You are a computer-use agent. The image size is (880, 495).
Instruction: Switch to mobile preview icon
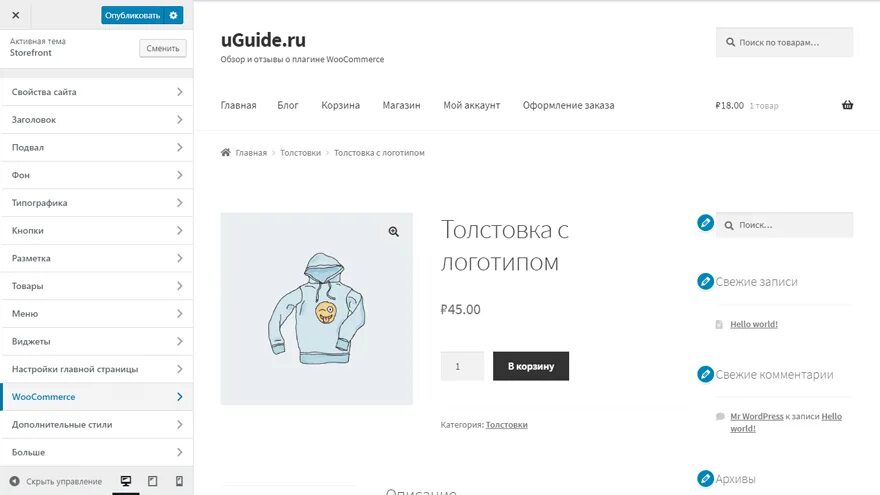(x=179, y=481)
